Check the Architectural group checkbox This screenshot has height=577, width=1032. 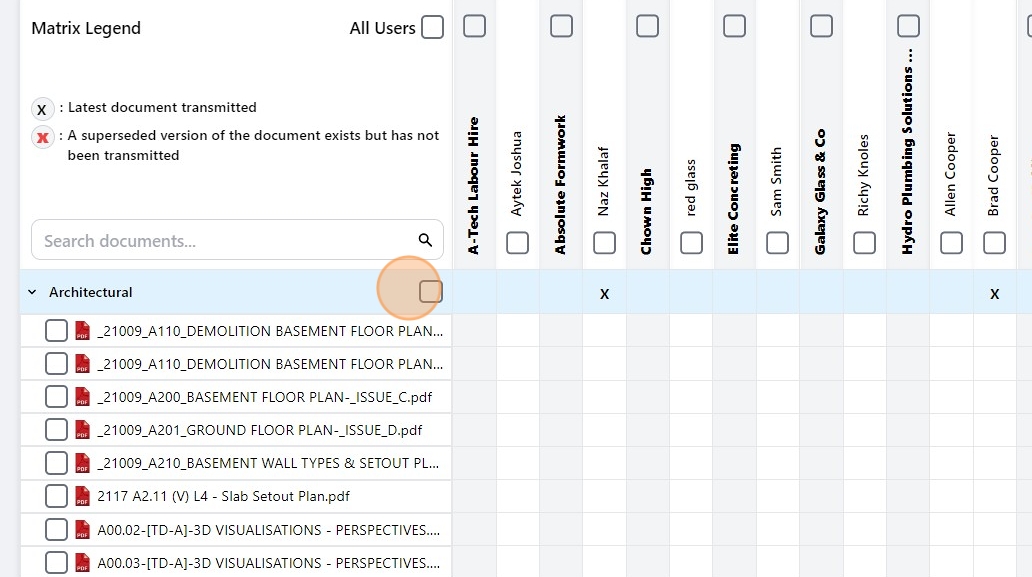430,292
